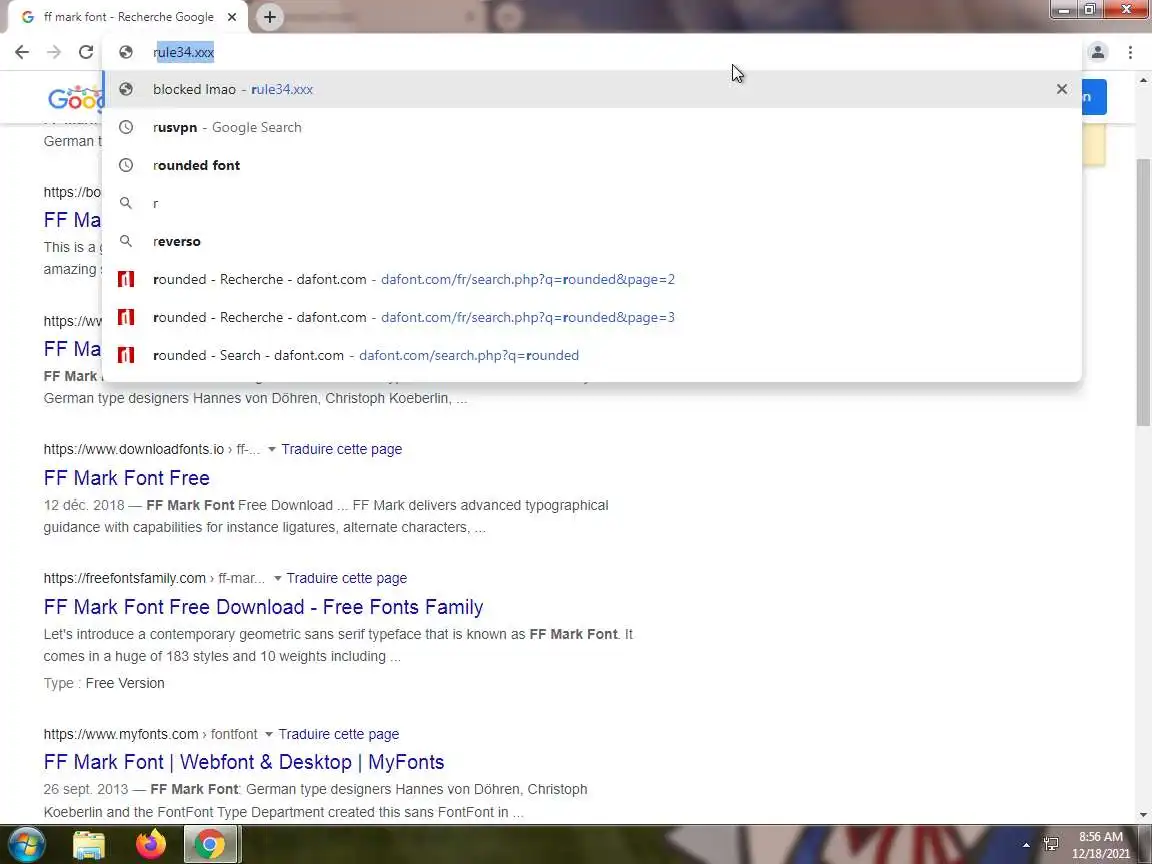Click 'Traduire cette page' for myfonts.com result
Image resolution: width=1152 pixels, height=864 pixels.
(x=339, y=734)
